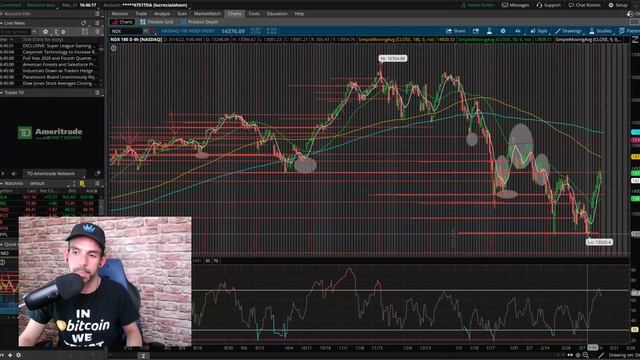Open the Drawings menu
This screenshot has height=360, width=640.
click(x=568, y=31)
